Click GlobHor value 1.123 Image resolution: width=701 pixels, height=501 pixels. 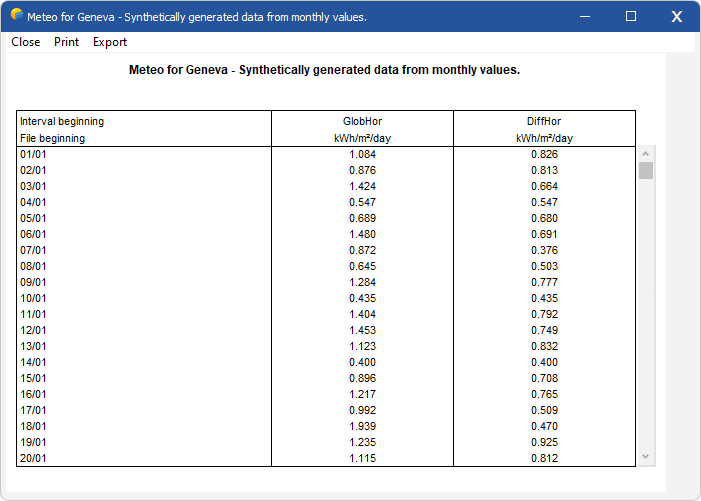coord(362,346)
